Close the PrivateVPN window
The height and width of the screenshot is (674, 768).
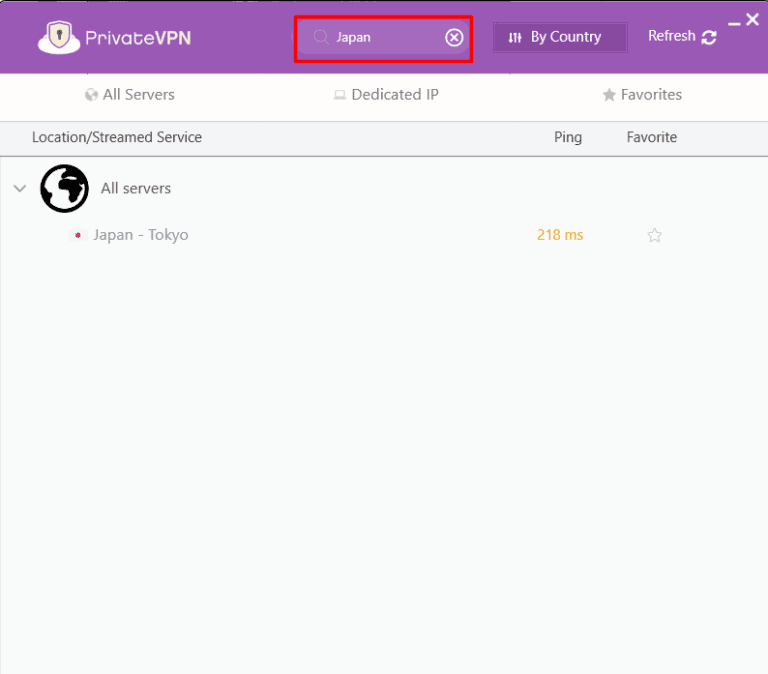(x=752, y=20)
